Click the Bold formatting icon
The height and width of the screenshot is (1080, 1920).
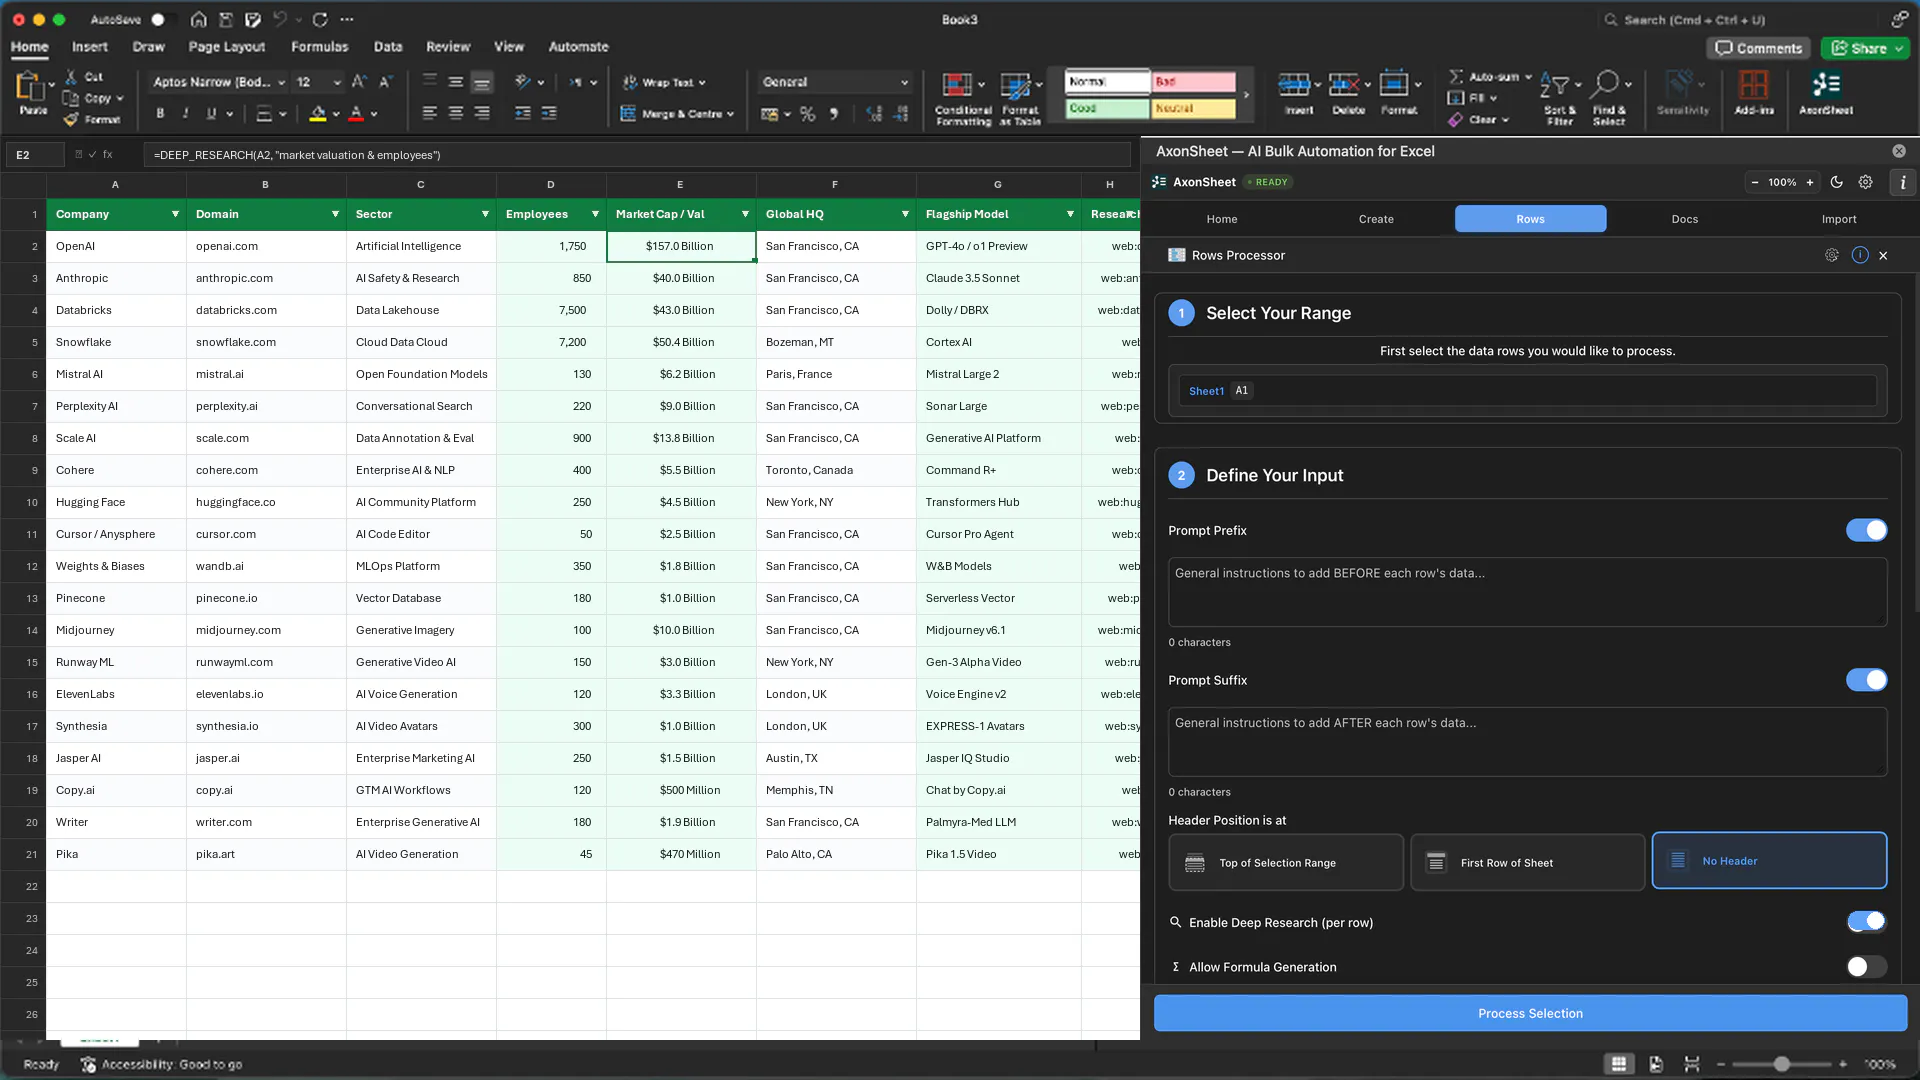click(x=160, y=114)
